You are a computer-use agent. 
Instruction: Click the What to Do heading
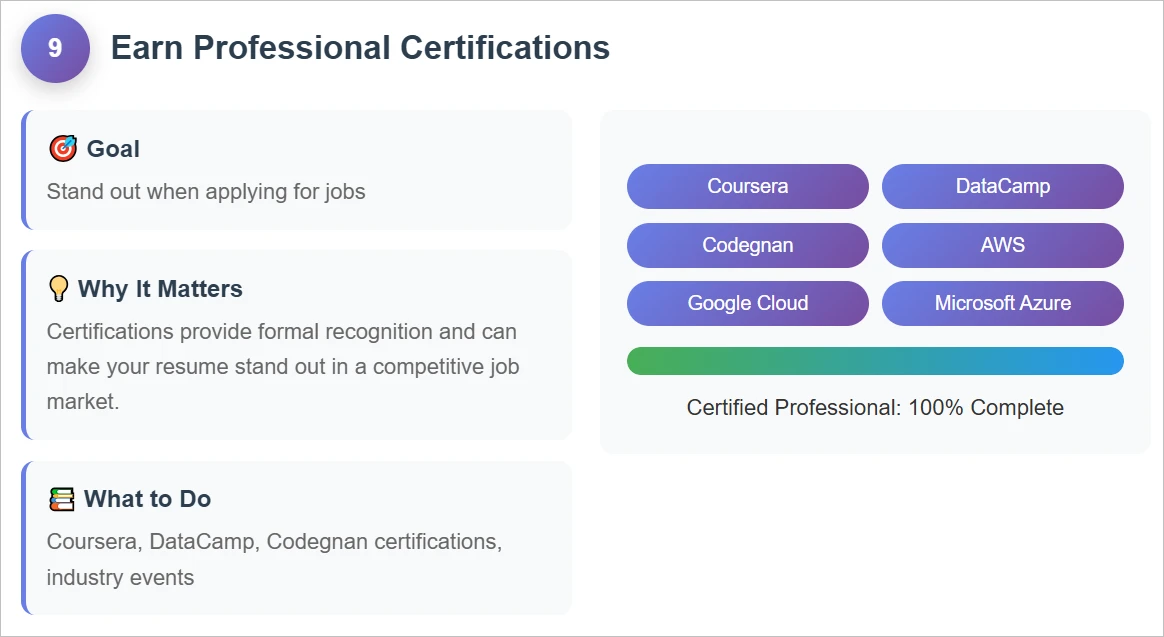(148, 499)
